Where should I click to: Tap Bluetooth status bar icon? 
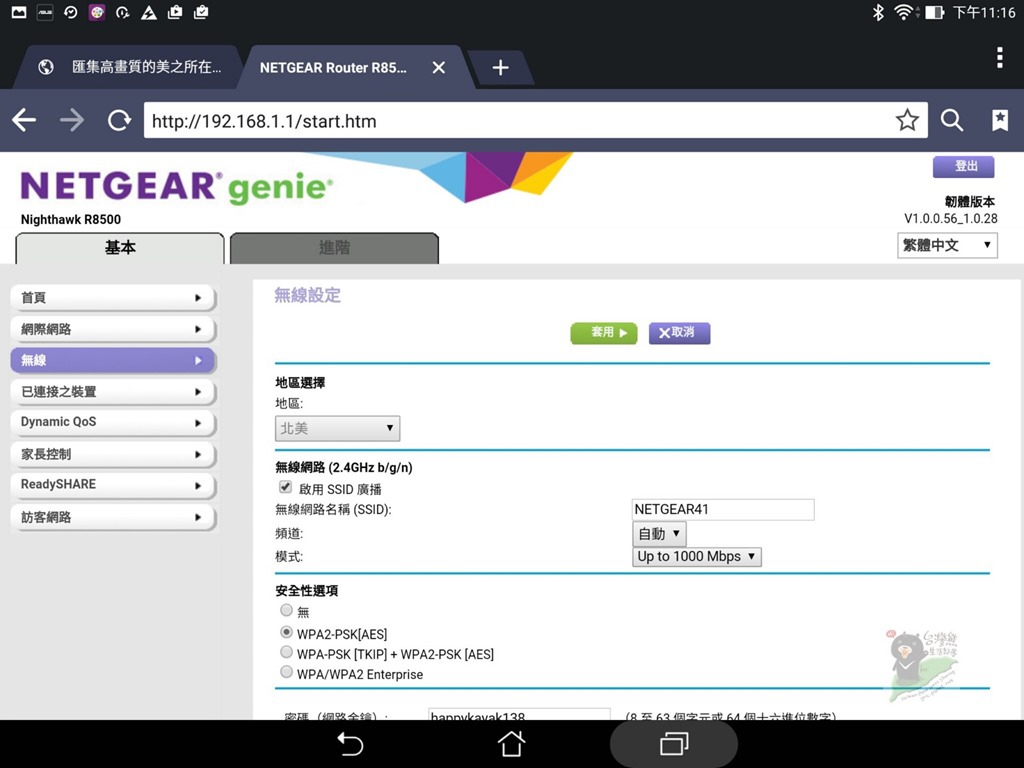(878, 12)
